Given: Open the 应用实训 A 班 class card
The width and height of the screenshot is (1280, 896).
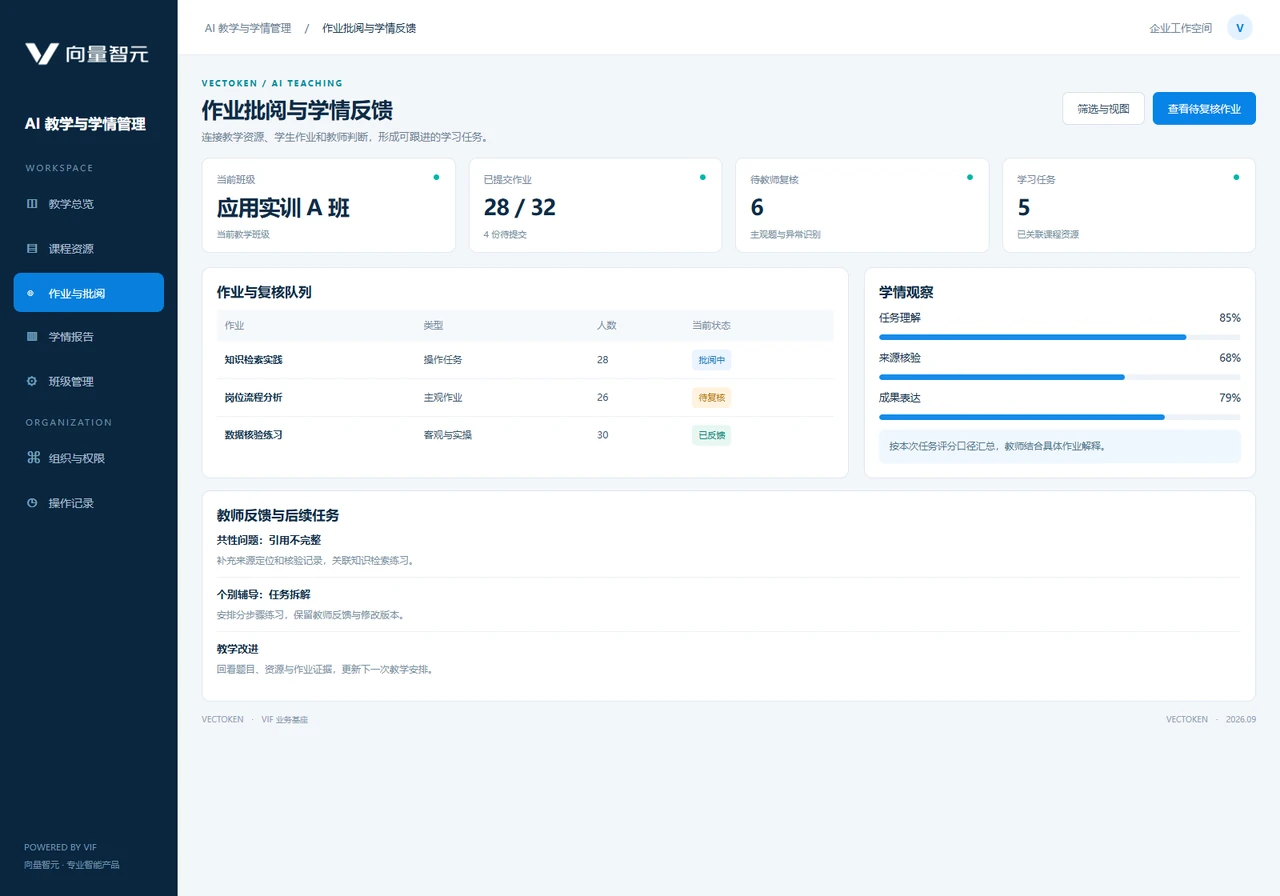Looking at the screenshot, I should [x=329, y=205].
